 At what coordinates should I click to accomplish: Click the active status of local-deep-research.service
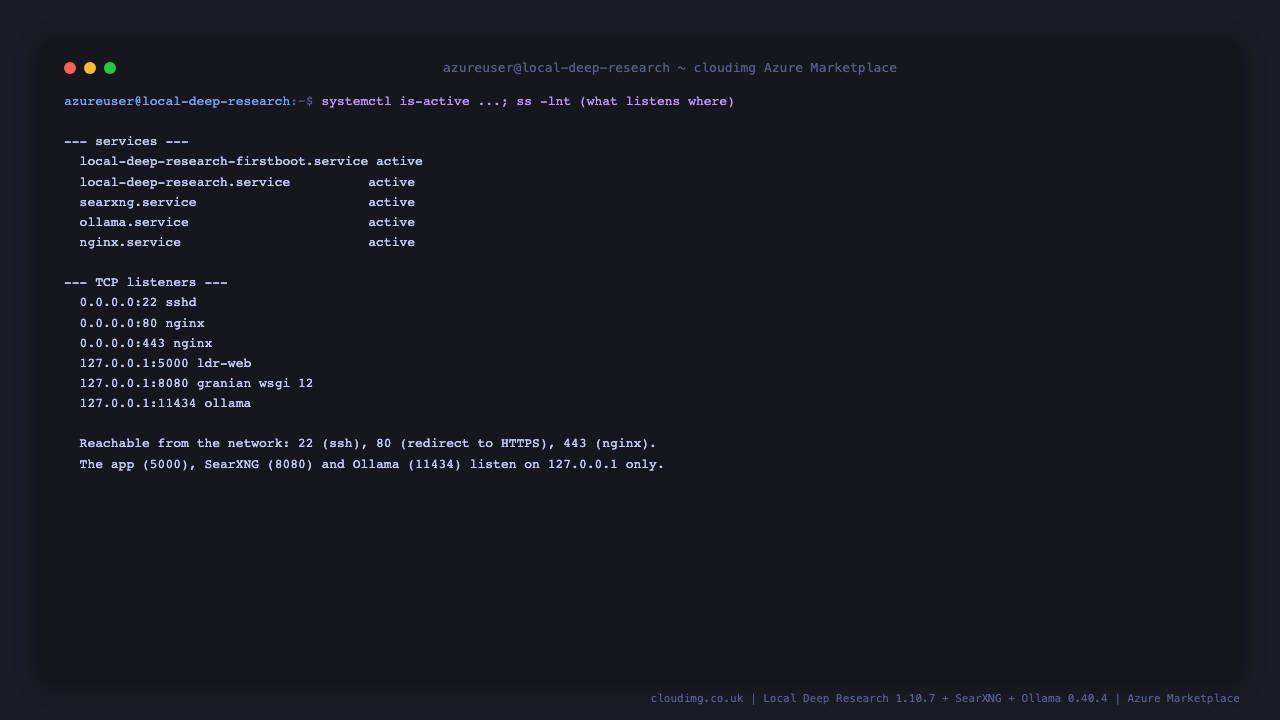(391, 182)
